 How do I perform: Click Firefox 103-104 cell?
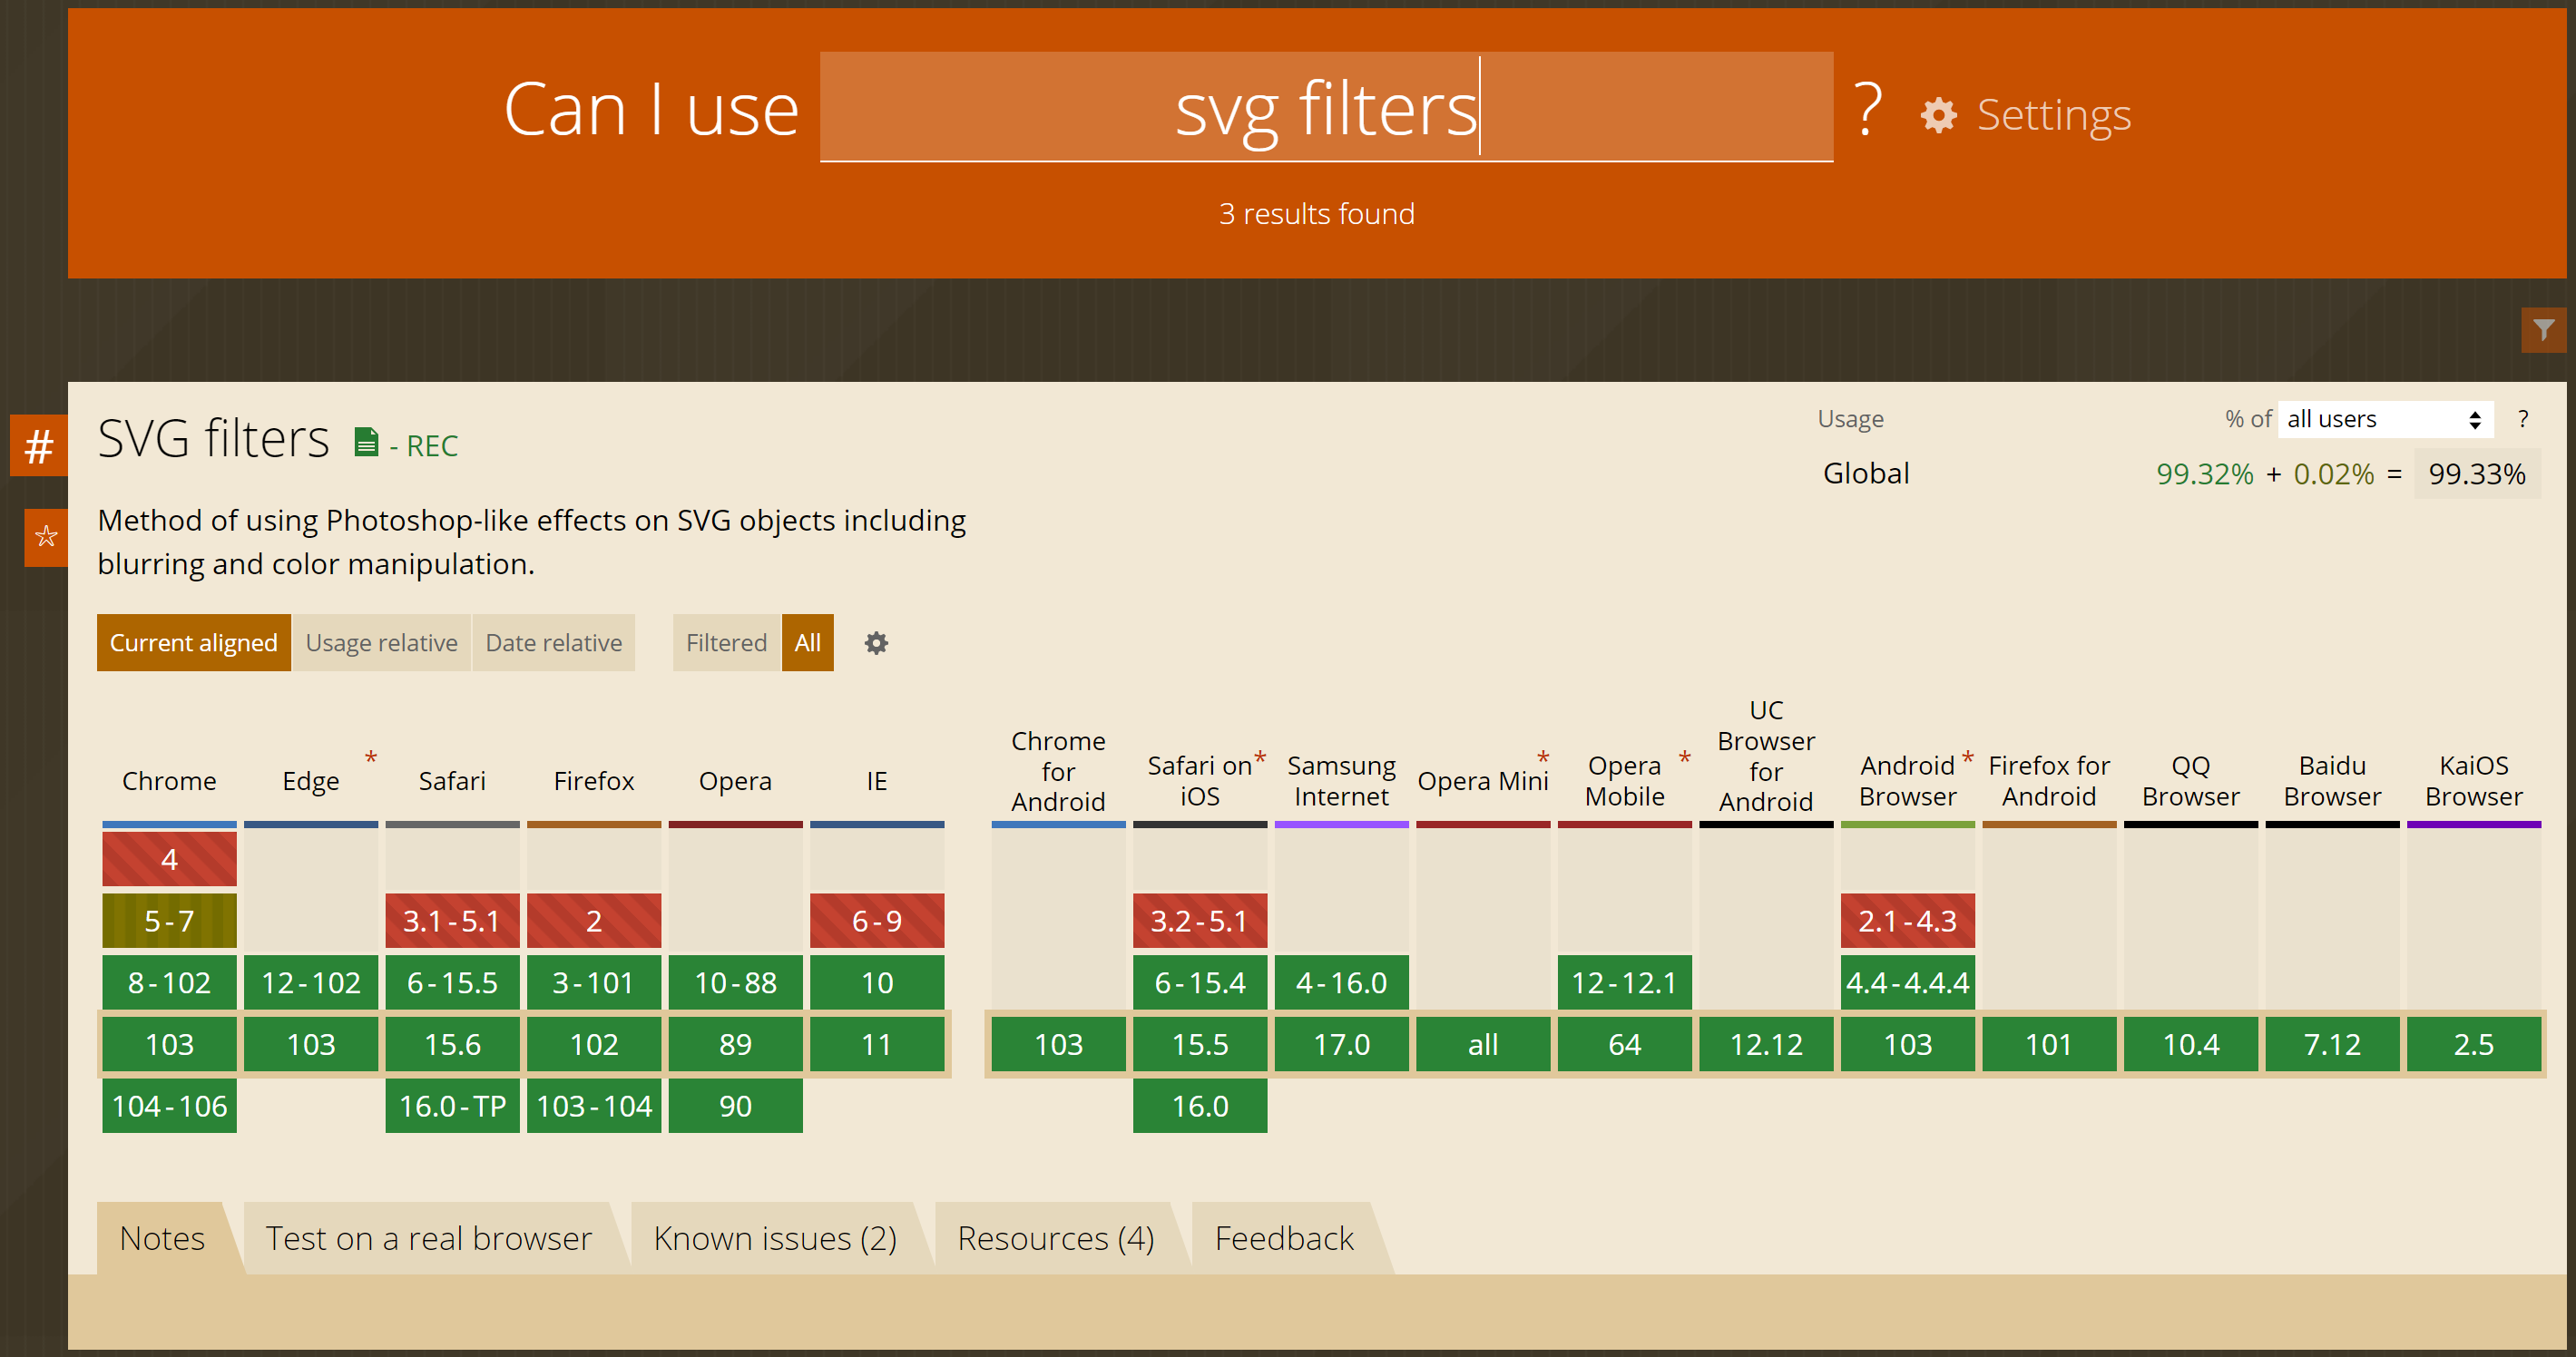tap(594, 1106)
